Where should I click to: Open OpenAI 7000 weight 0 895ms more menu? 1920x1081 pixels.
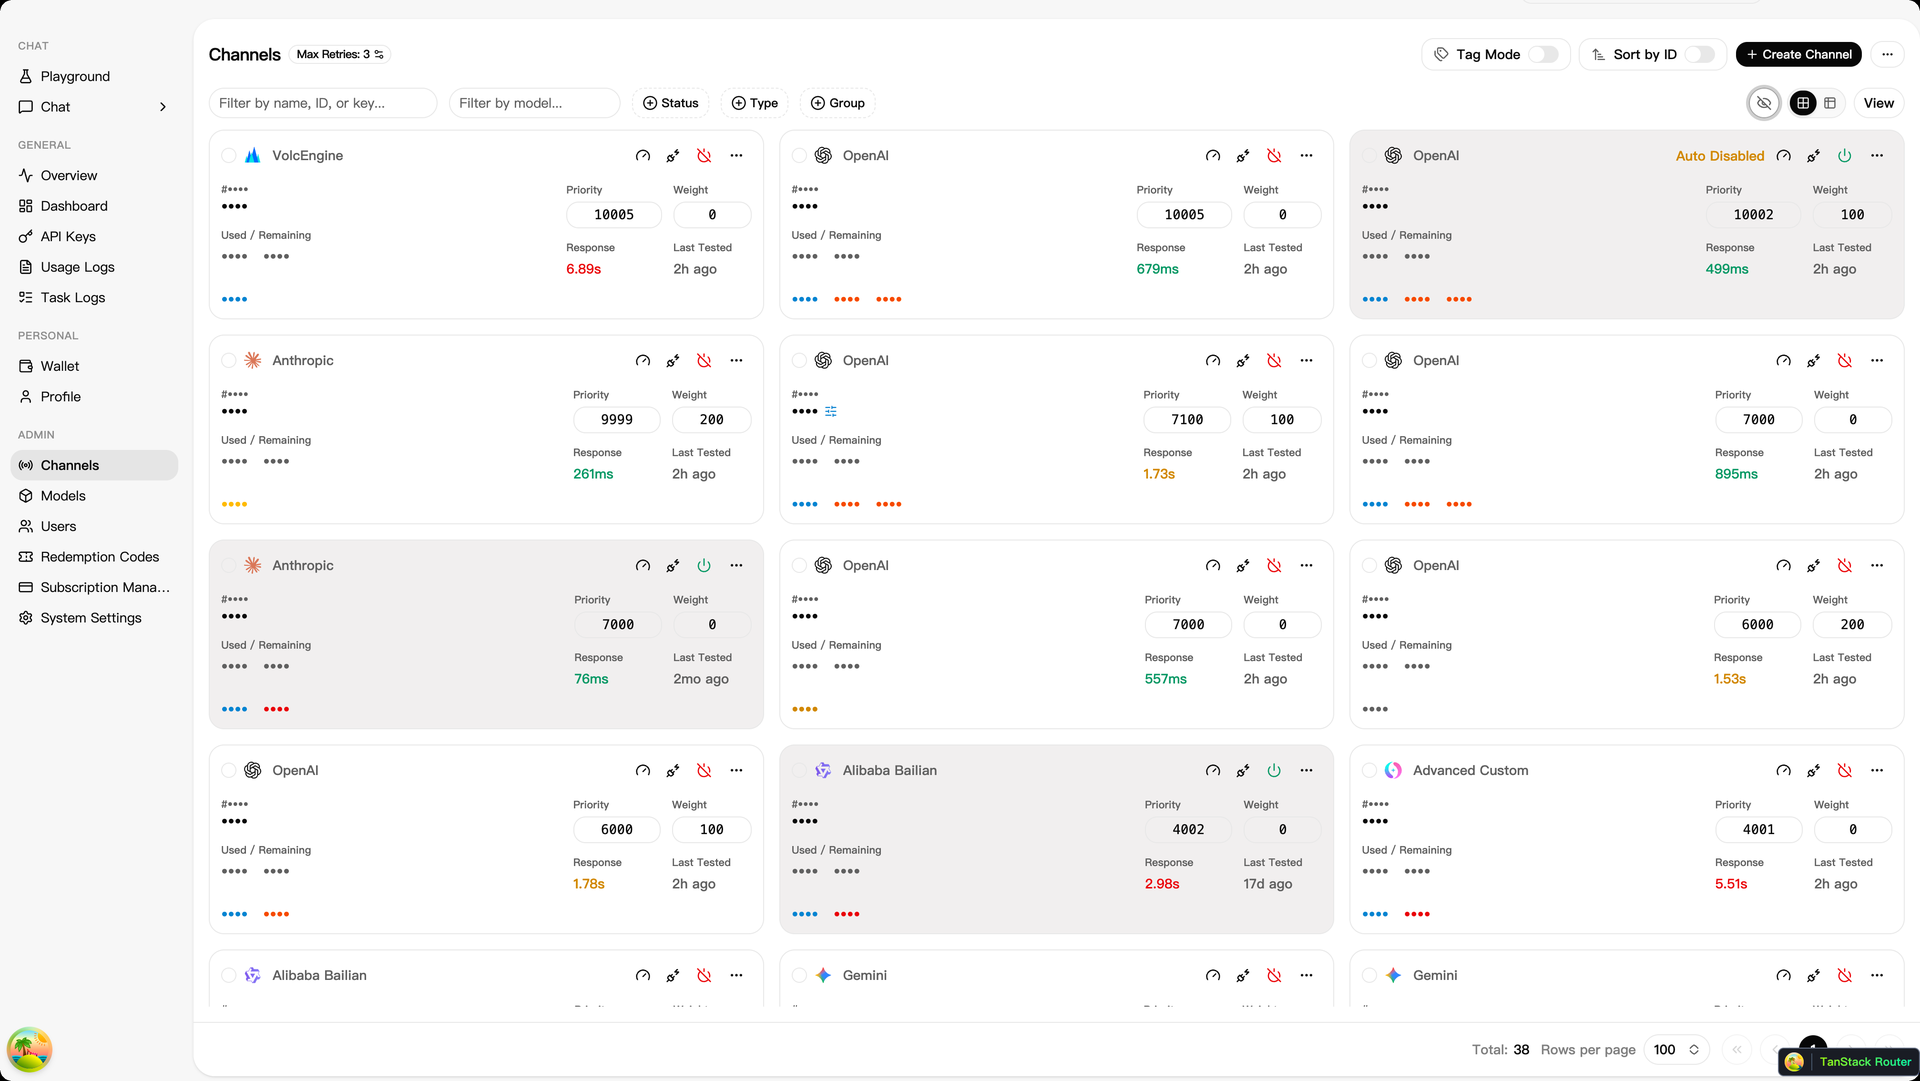[x=1877, y=361]
